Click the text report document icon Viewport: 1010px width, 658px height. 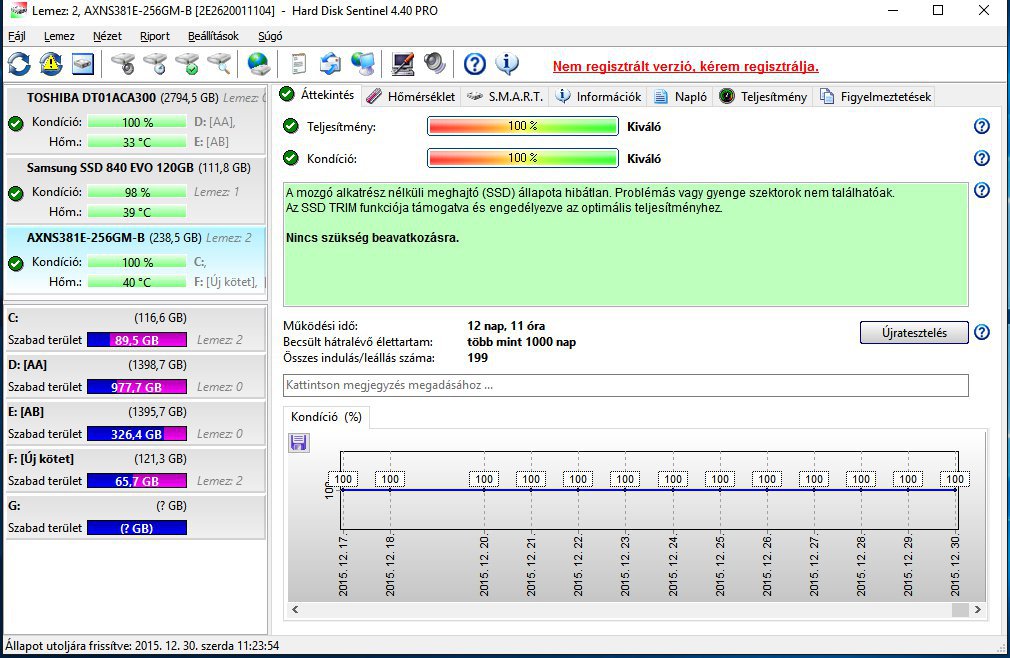298,64
